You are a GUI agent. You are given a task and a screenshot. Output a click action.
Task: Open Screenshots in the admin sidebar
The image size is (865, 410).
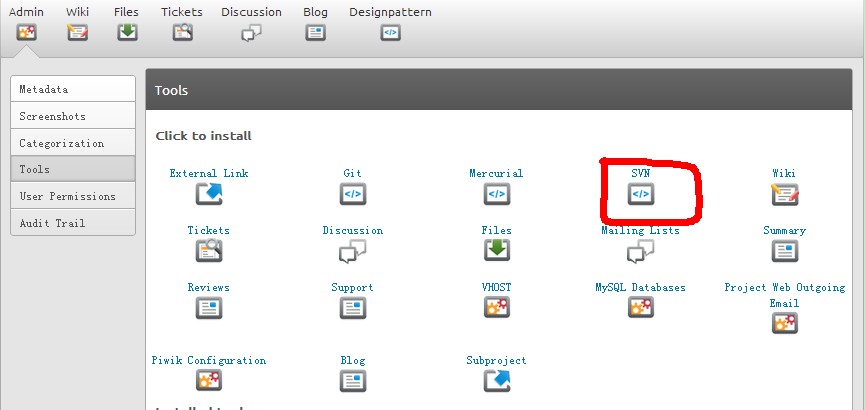pos(73,116)
